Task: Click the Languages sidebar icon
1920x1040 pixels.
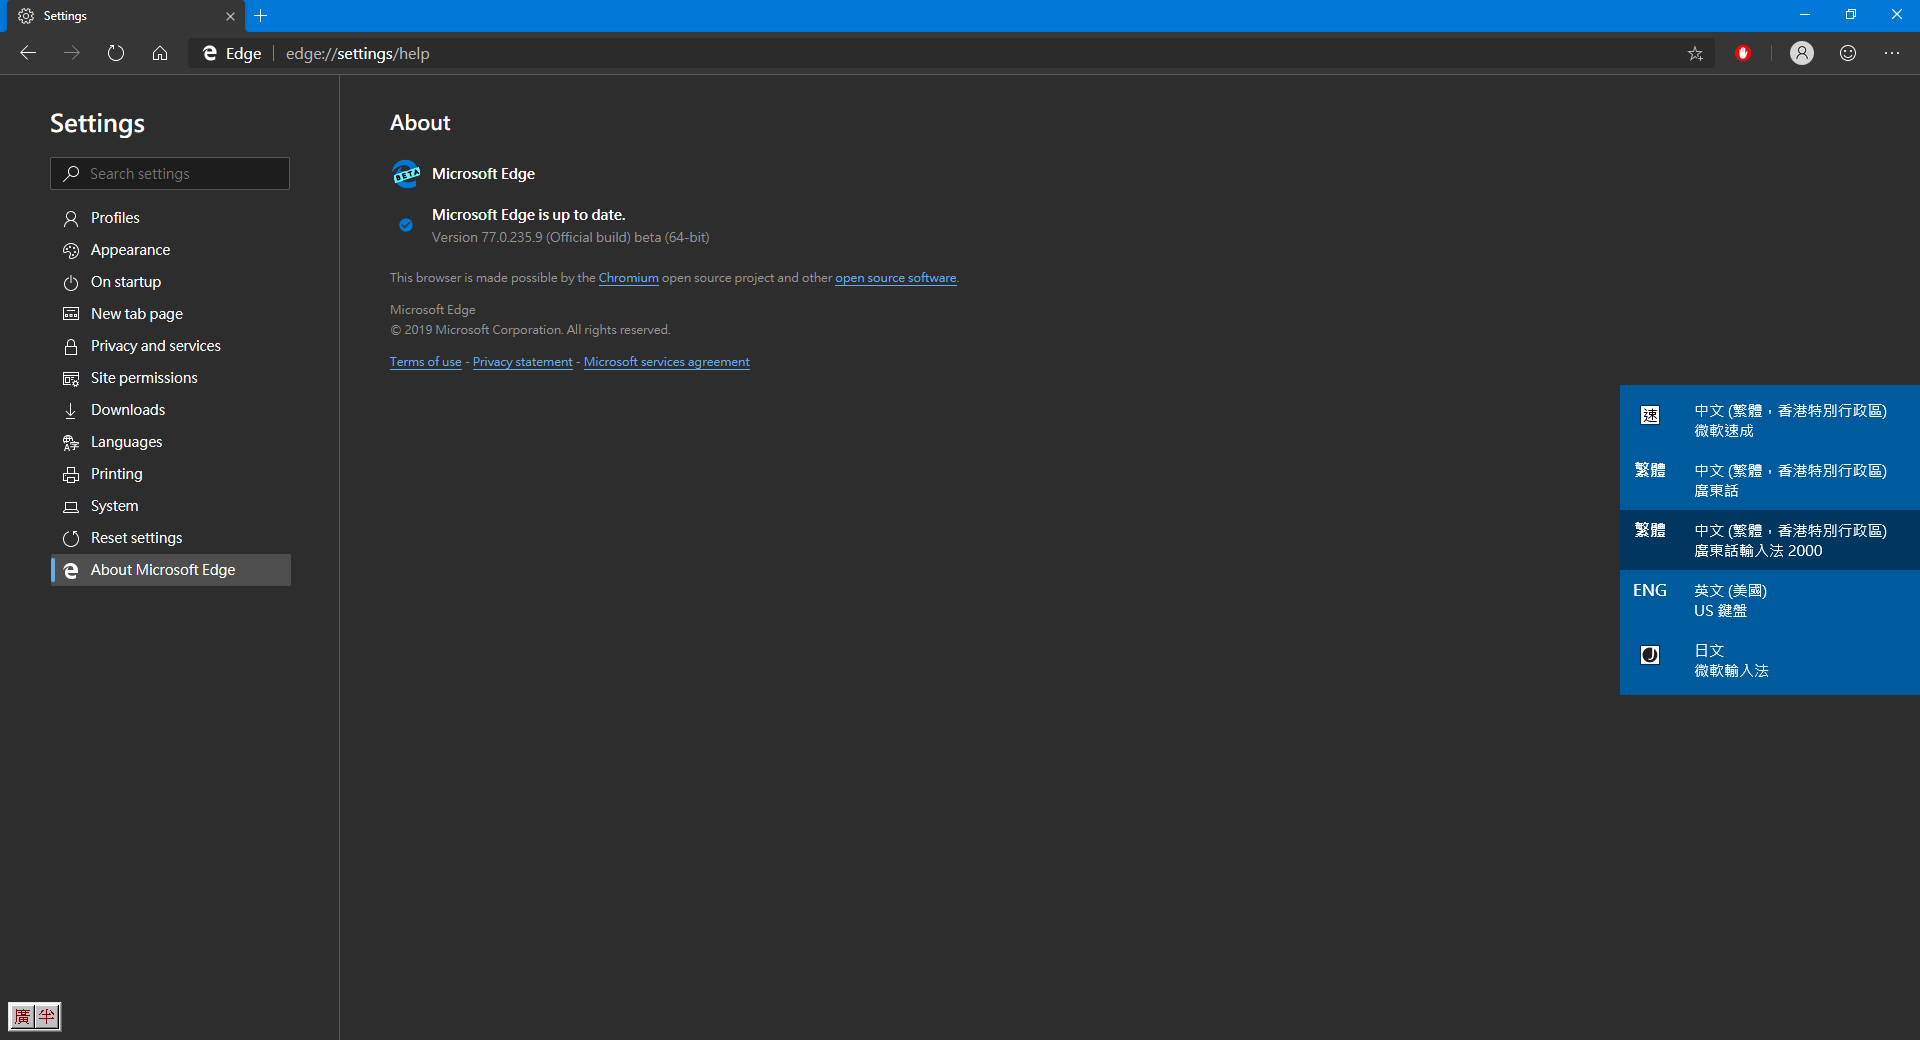Action: tap(71, 442)
